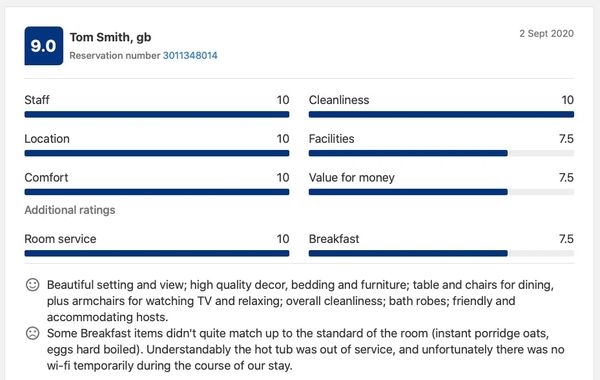The image size is (600, 380).
Task: Click the Location rating bar
Action: pyautogui.click(x=157, y=153)
